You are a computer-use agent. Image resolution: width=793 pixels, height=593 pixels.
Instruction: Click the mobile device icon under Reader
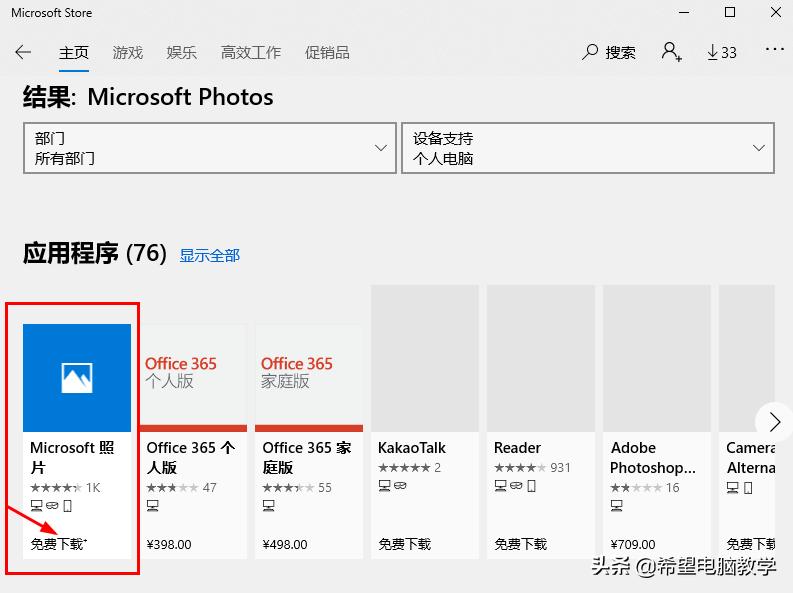tap(532, 486)
